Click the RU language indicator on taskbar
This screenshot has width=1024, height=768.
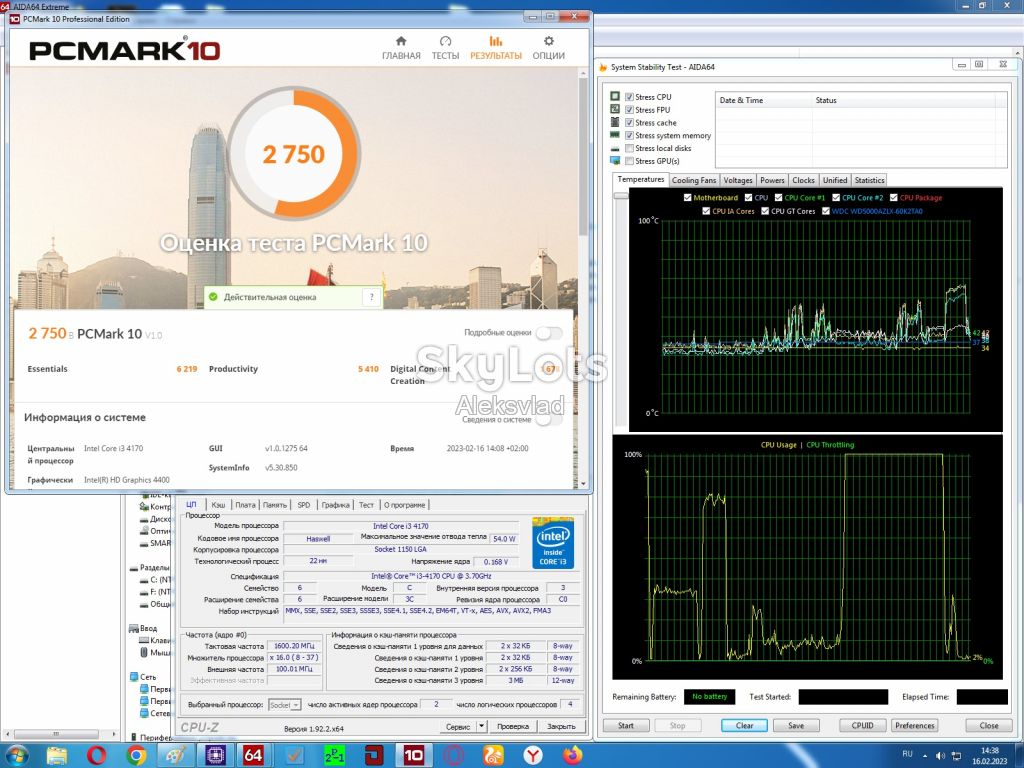coord(907,754)
